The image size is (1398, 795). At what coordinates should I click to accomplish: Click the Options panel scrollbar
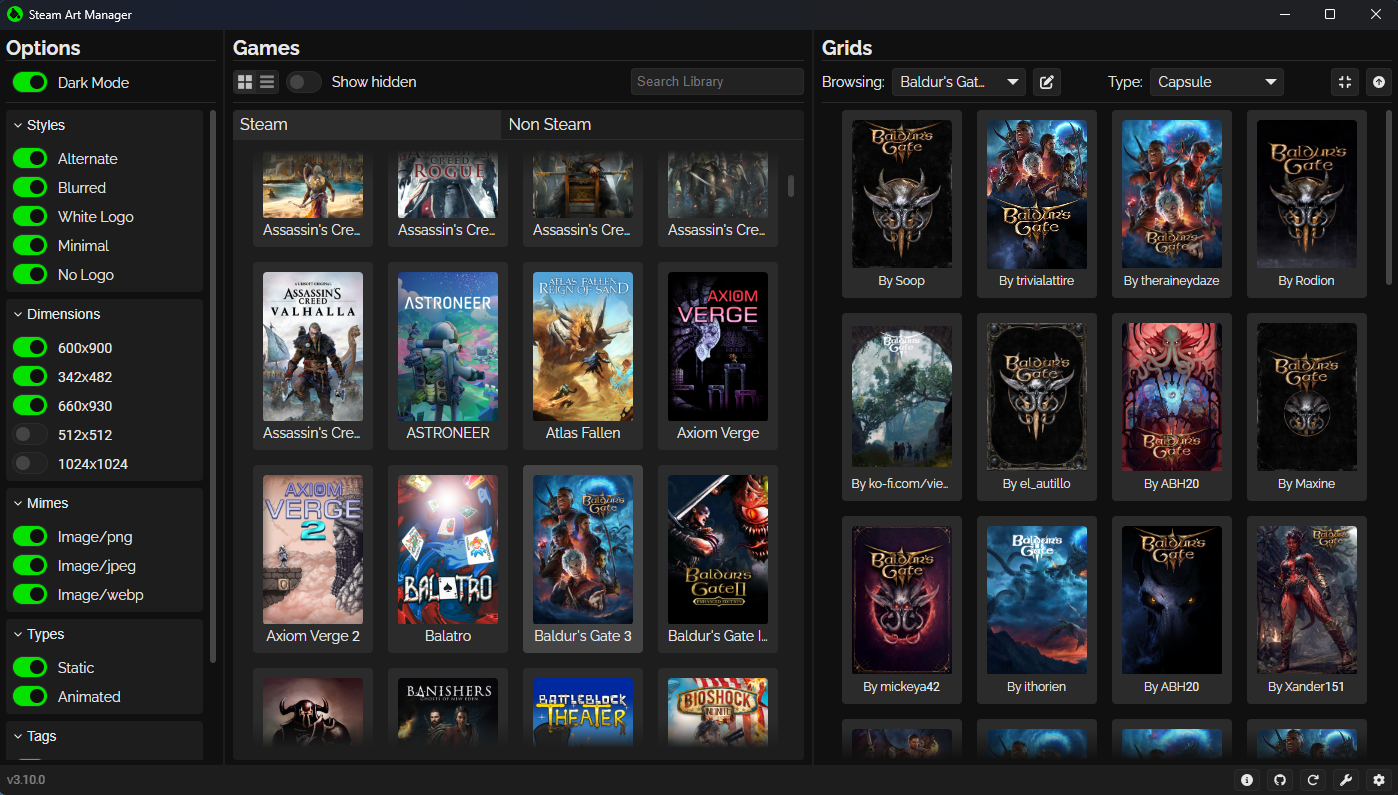click(x=212, y=386)
